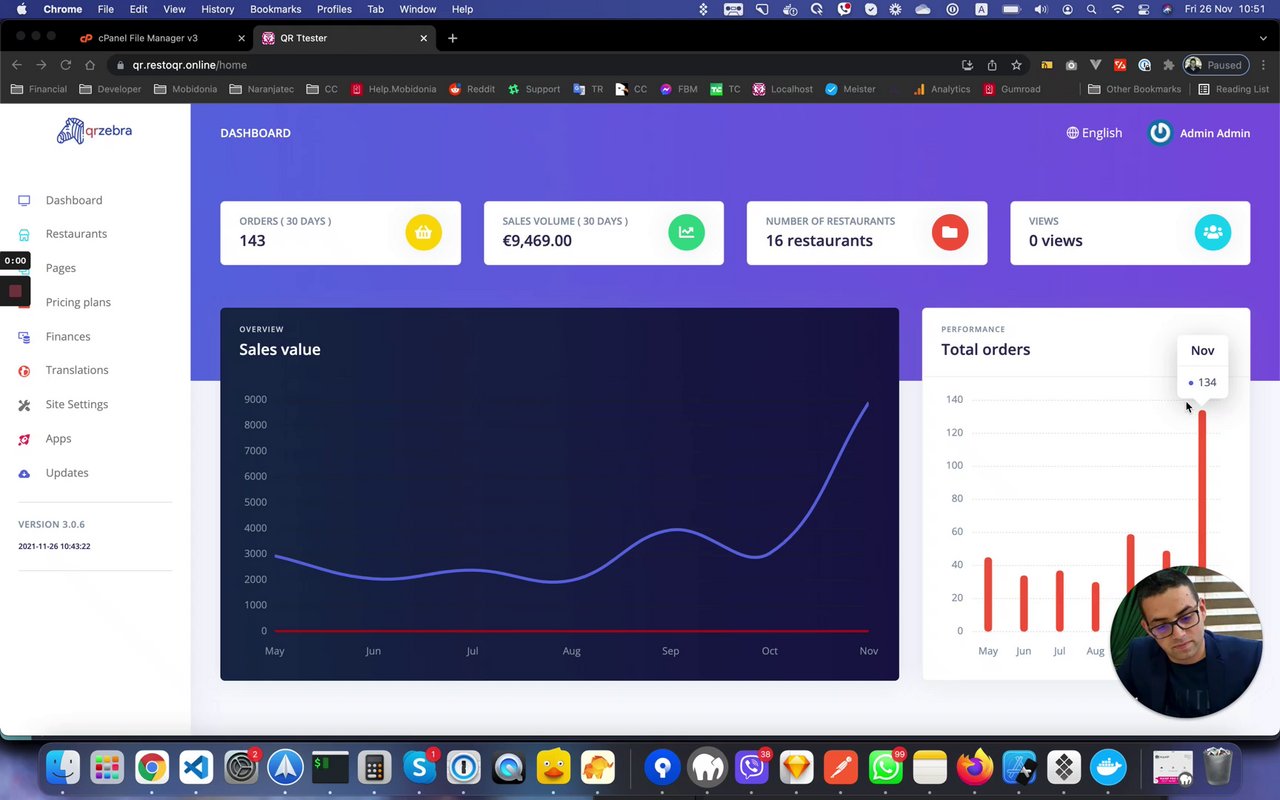Click the Nov bar in Total orders
Viewport: 1280px width, 800px height.
click(1202, 490)
